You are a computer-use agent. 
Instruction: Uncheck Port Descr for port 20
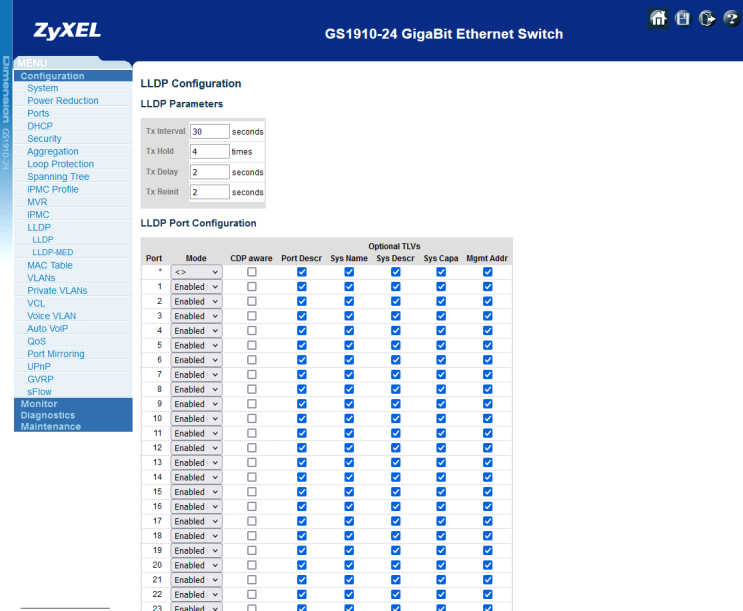click(x=301, y=565)
